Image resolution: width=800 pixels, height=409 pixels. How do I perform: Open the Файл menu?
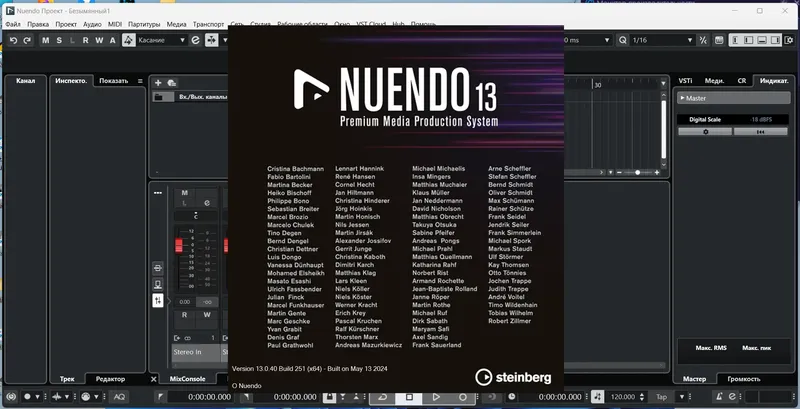click(x=13, y=24)
